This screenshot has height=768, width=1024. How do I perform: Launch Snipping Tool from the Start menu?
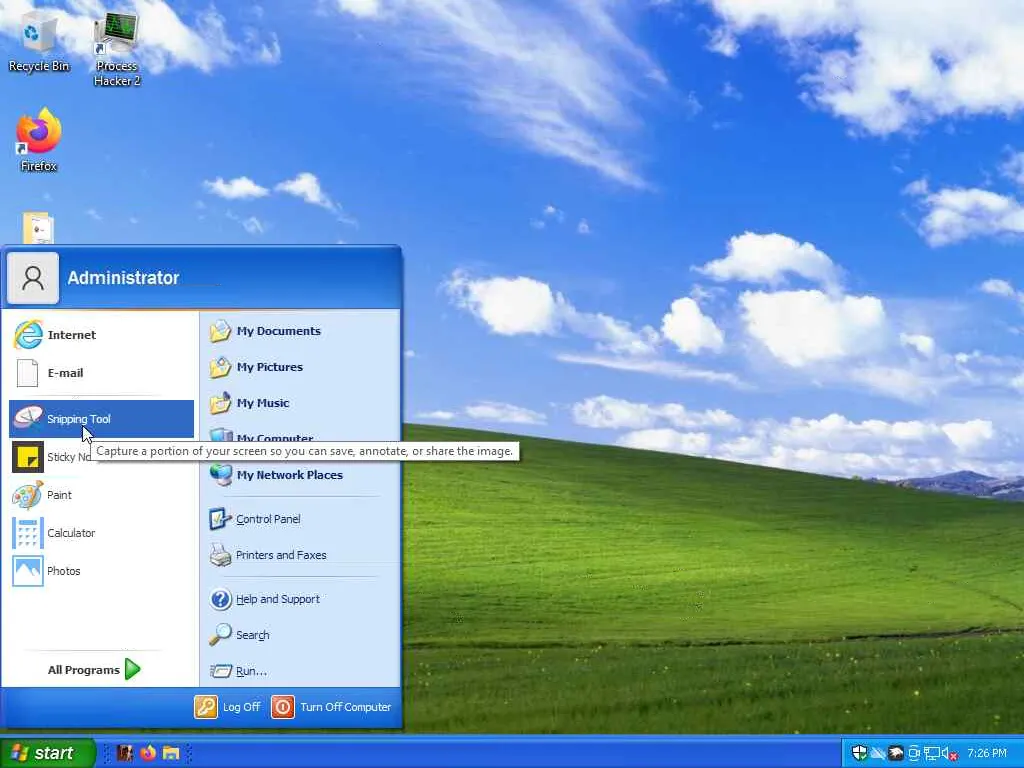point(101,419)
